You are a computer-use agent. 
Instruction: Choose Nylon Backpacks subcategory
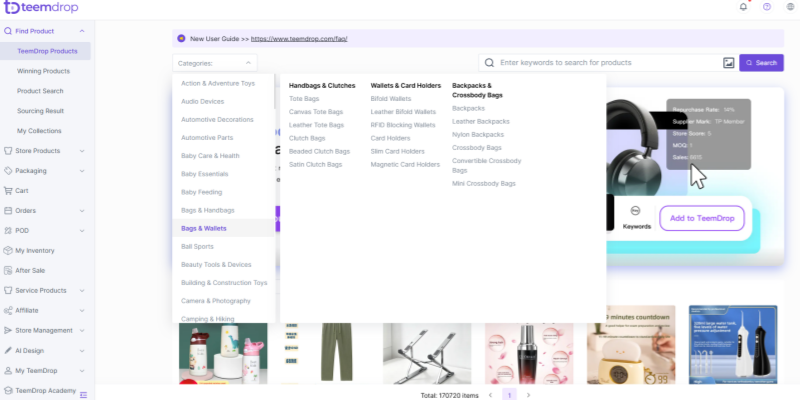tap(478, 135)
